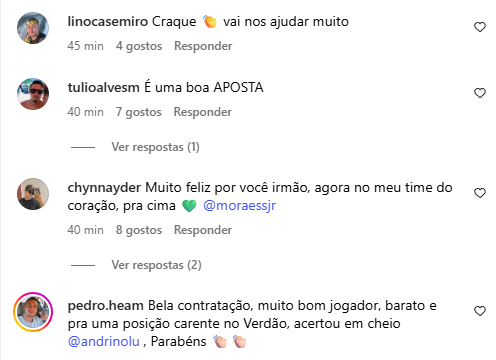
Task: View who liked via '8 gostos'
Action: pyautogui.click(x=139, y=230)
